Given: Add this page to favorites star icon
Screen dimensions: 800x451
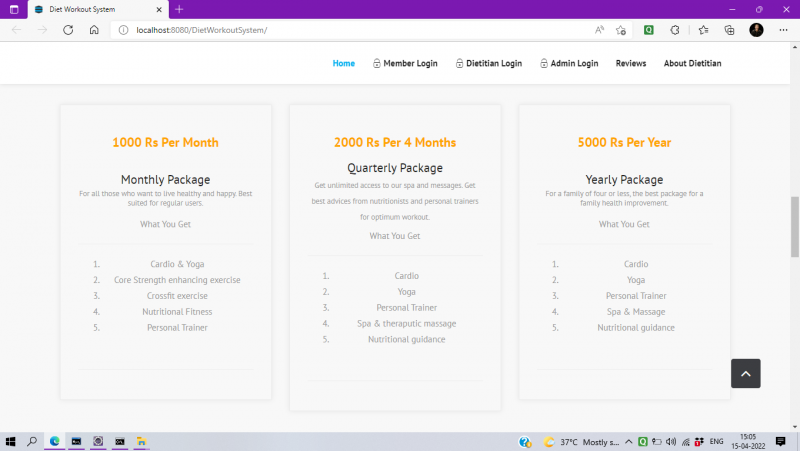Looking at the screenshot, I should (621, 30).
